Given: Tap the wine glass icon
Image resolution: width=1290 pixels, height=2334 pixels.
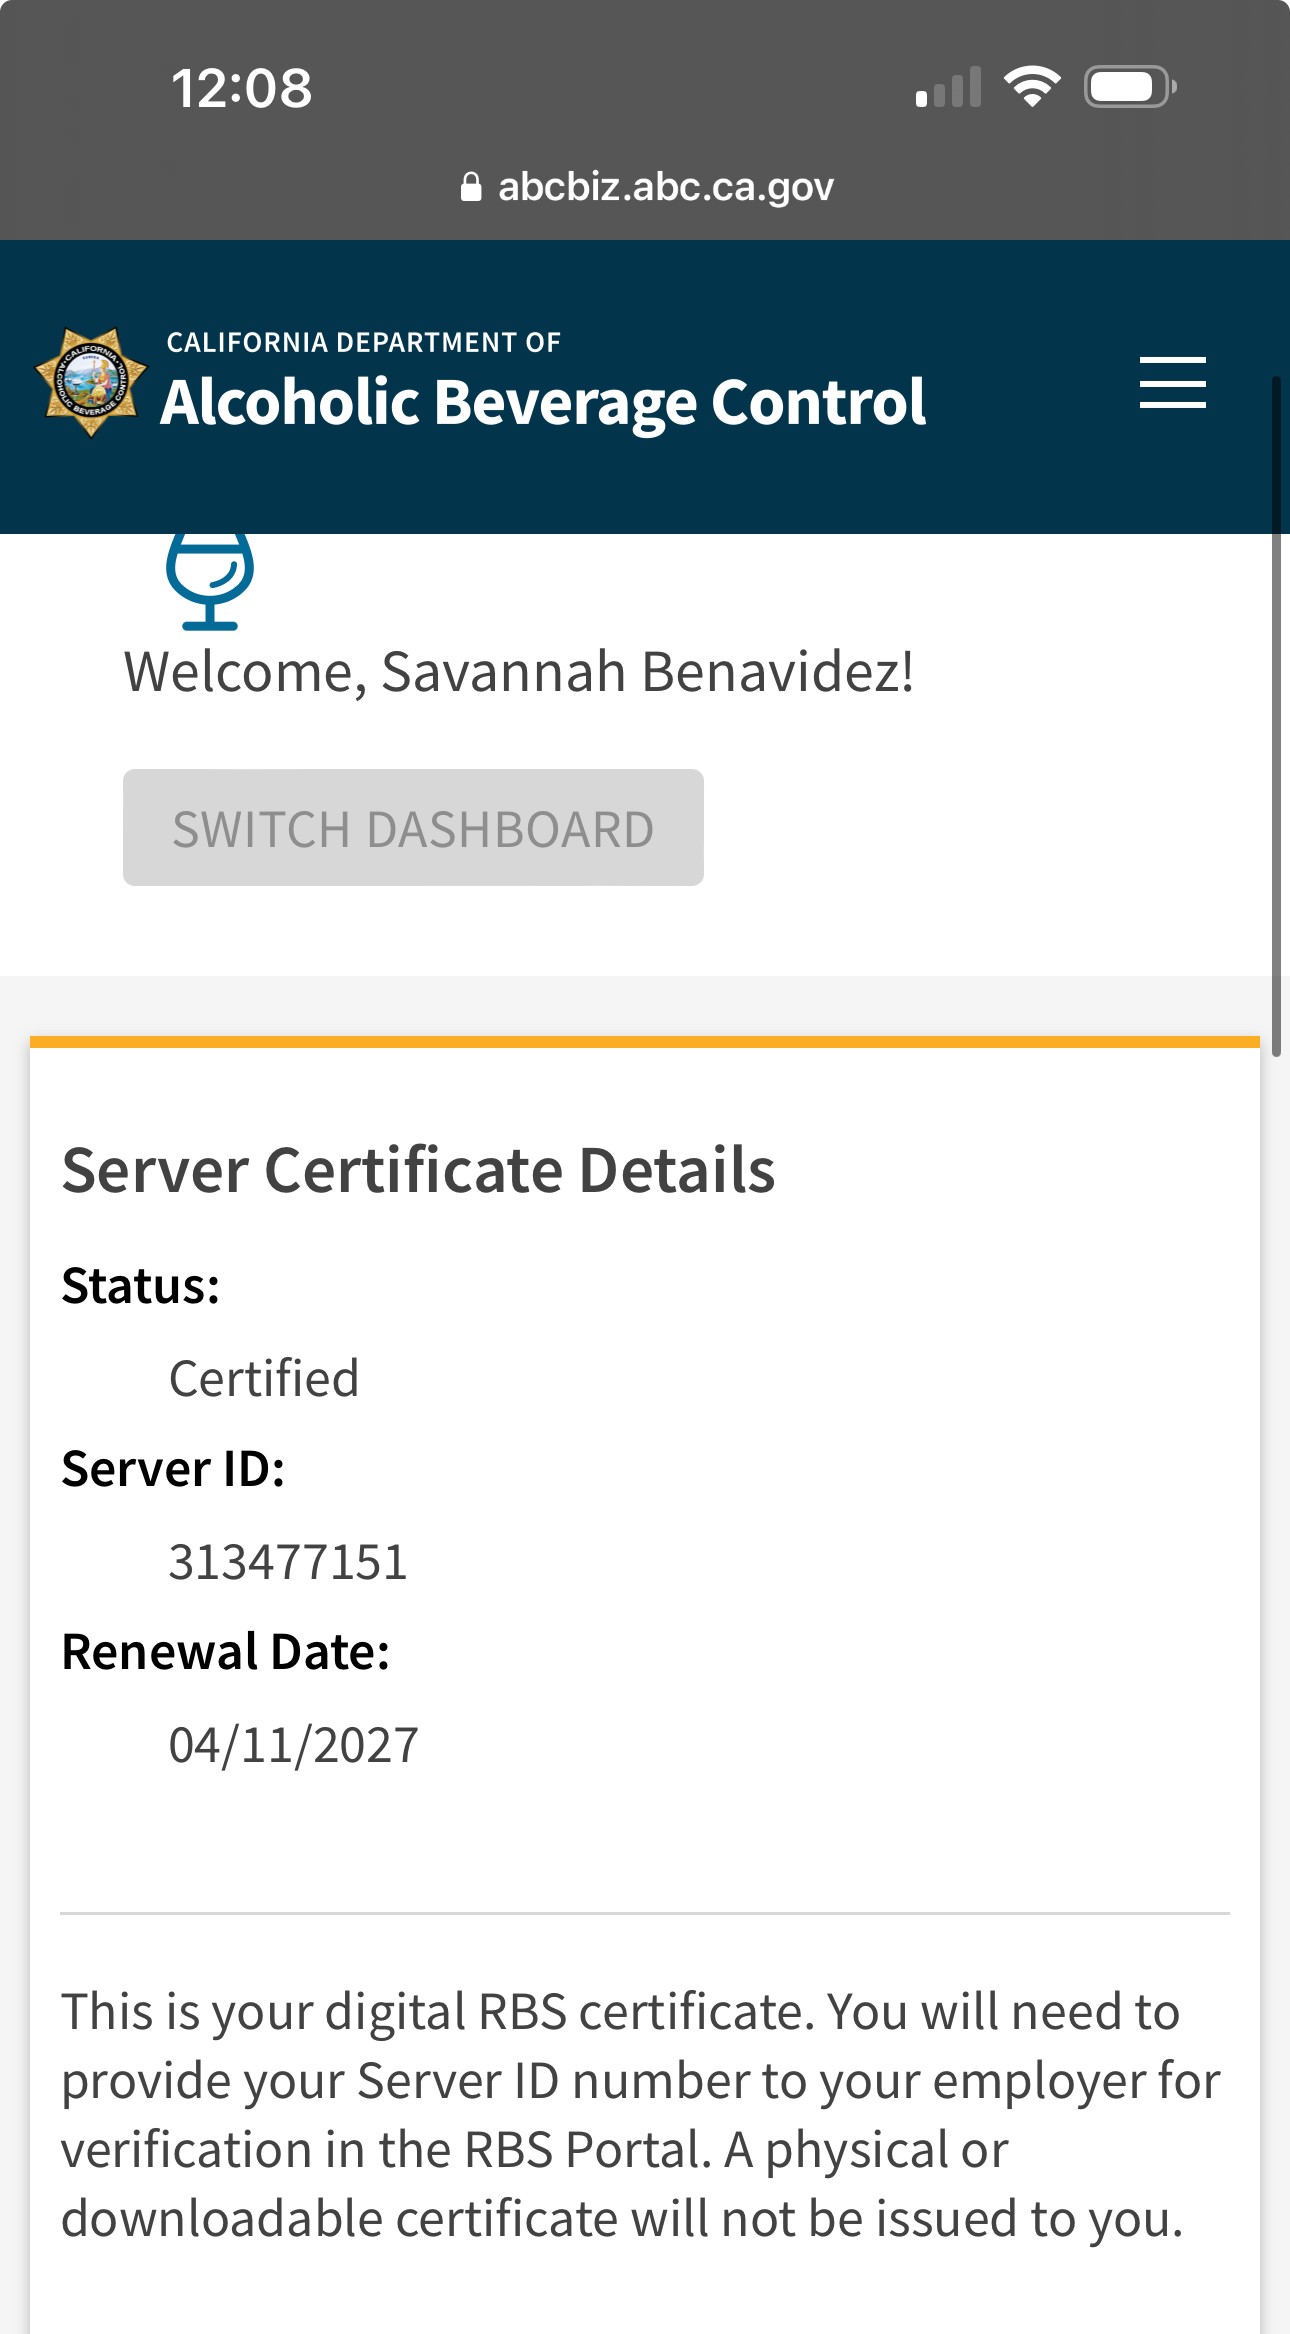Looking at the screenshot, I should (210, 581).
